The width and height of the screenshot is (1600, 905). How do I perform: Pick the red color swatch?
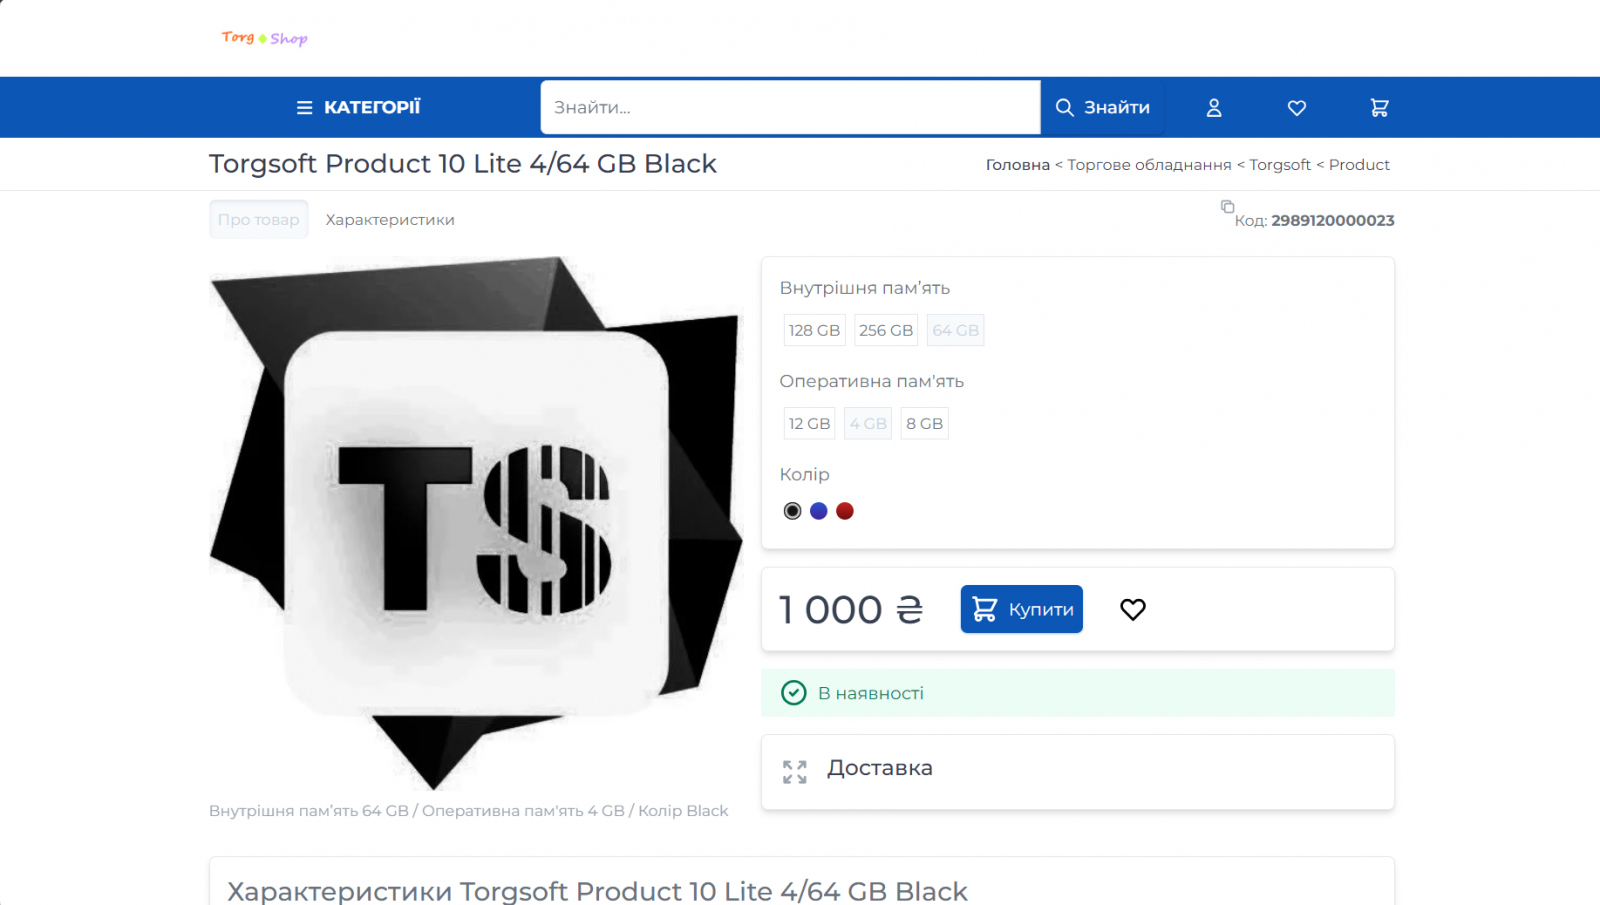(x=845, y=510)
